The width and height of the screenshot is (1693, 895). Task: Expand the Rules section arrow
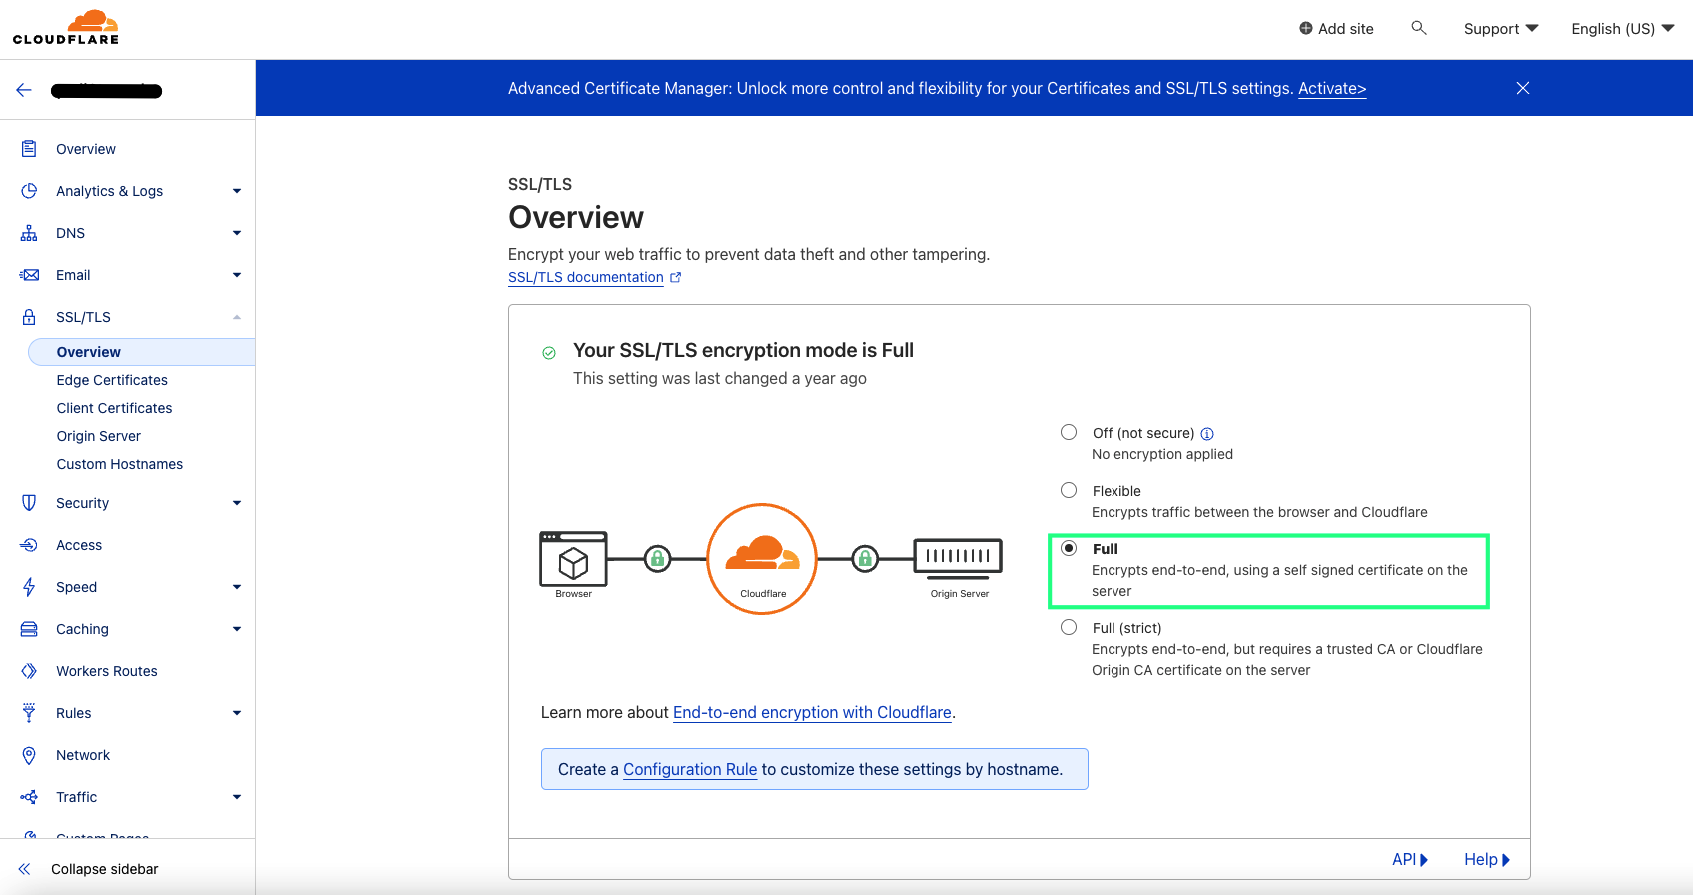point(237,713)
